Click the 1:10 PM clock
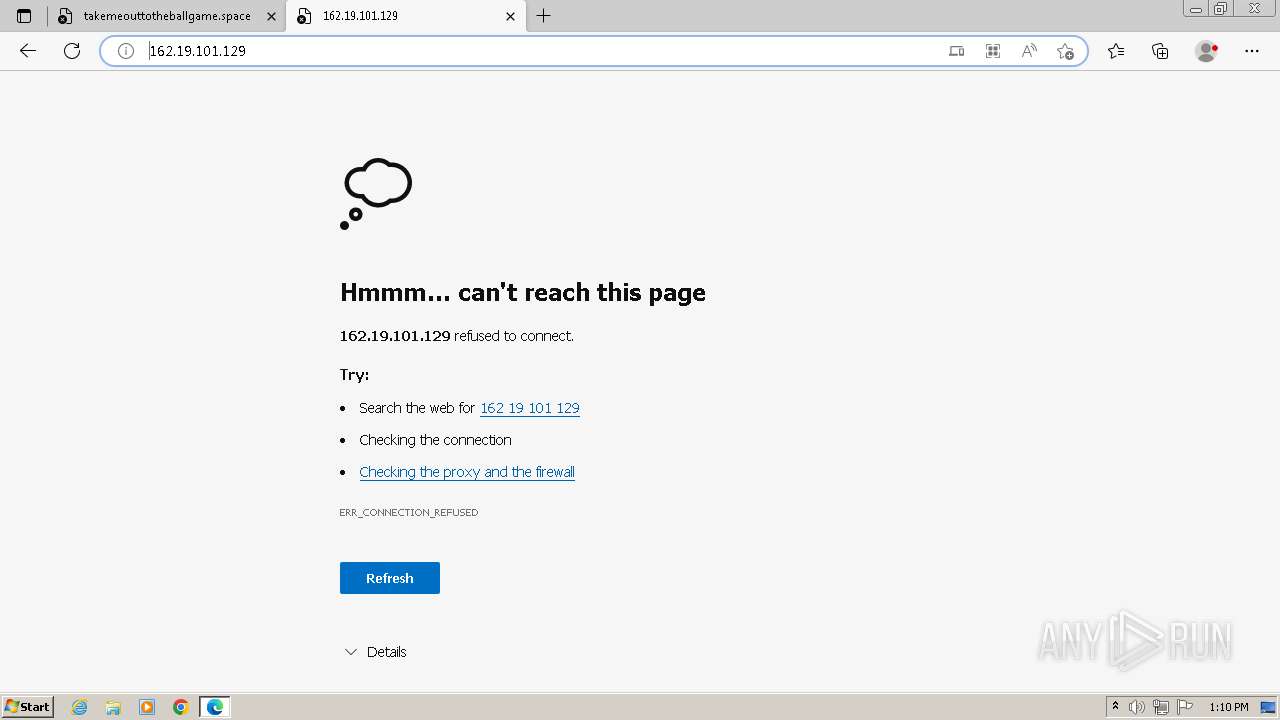The width and height of the screenshot is (1280, 720). (x=1229, y=707)
